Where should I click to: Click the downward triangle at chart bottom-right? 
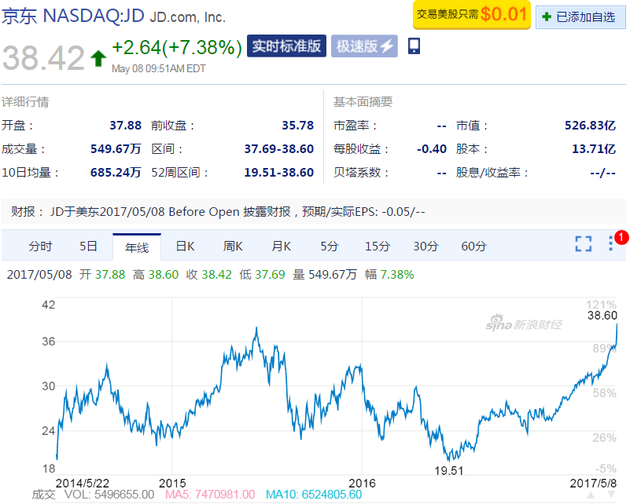(611, 494)
